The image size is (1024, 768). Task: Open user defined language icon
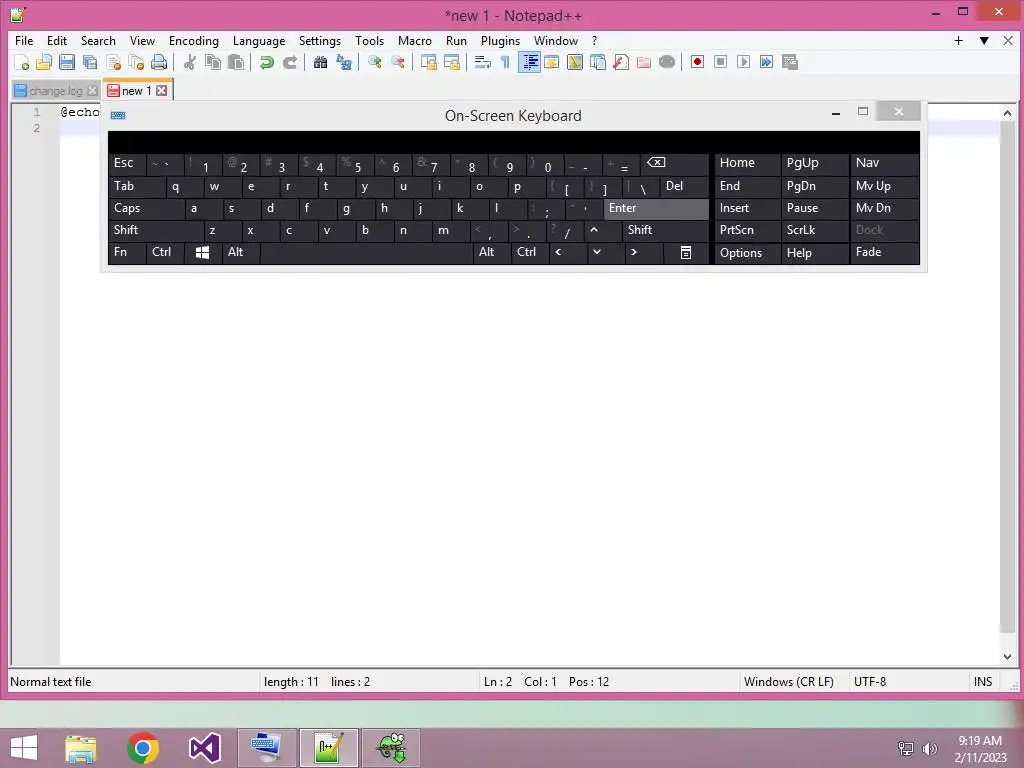point(552,62)
